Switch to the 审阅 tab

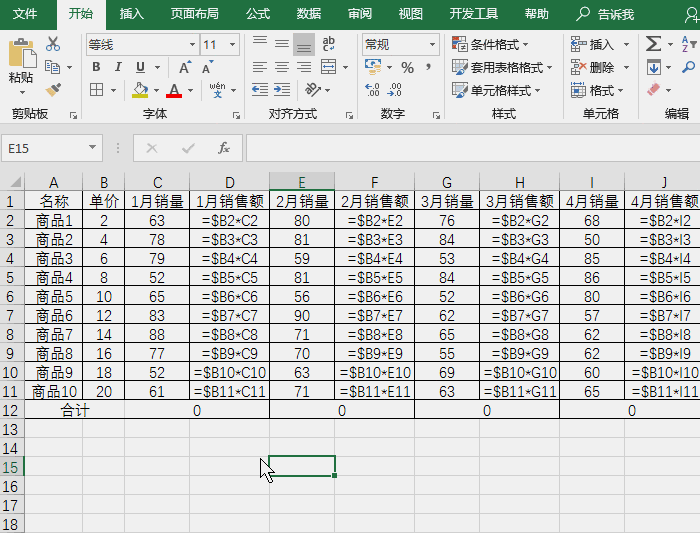[x=360, y=14]
